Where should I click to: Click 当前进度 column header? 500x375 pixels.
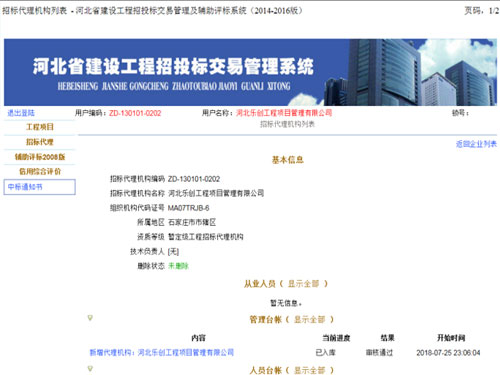(x=336, y=338)
